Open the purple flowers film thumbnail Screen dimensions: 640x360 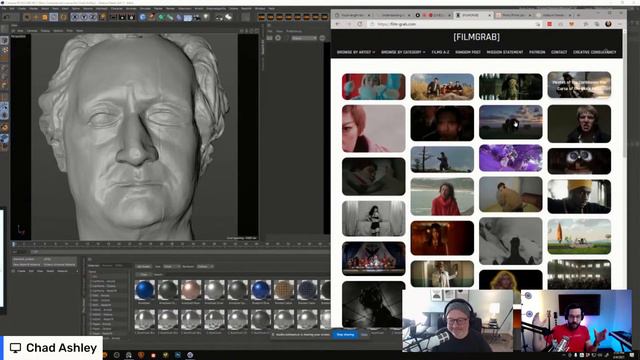click(x=511, y=158)
